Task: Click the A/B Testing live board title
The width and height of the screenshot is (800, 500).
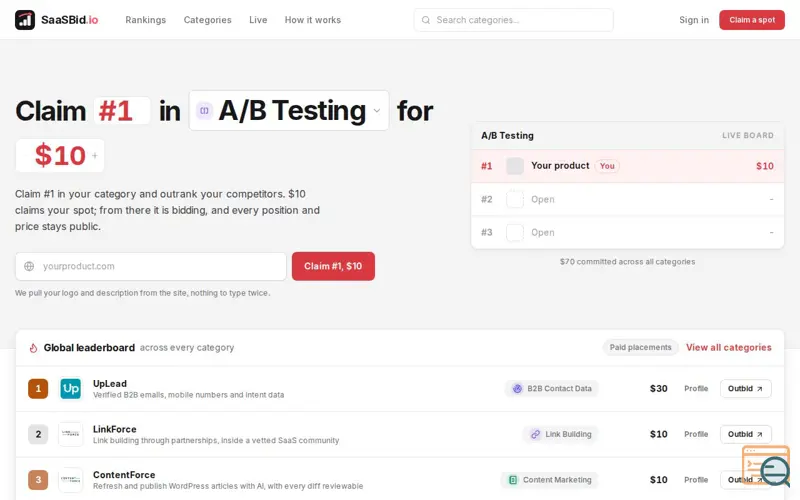Action: pos(507,136)
